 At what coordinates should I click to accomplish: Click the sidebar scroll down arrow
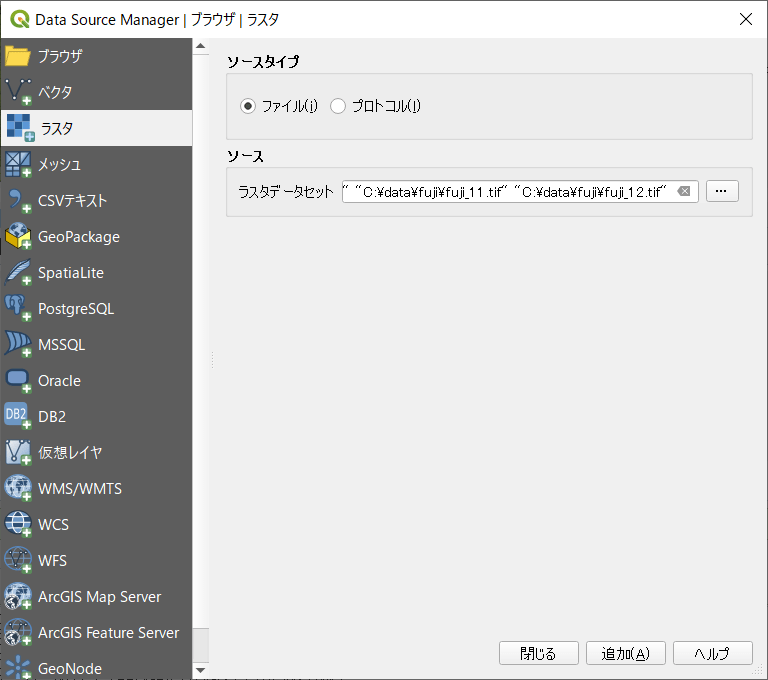(200, 670)
